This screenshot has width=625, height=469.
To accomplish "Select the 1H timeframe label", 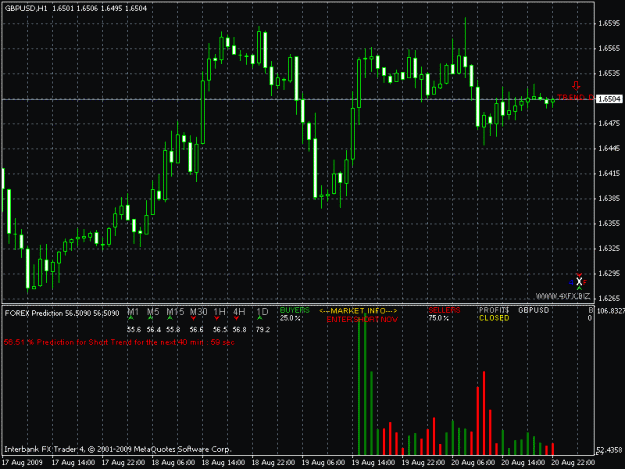I will tap(219, 312).
